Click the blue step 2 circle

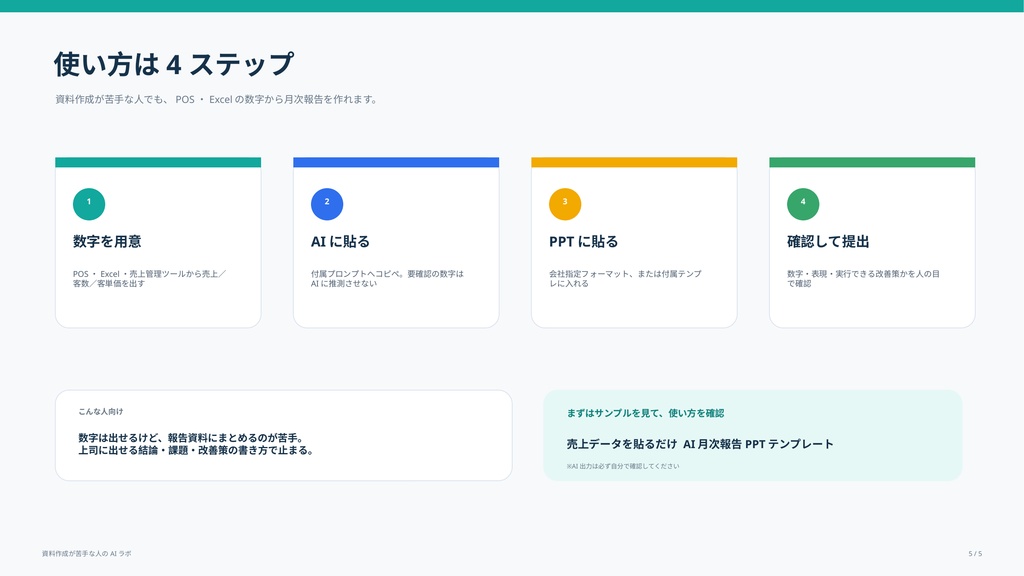(327, 204)
